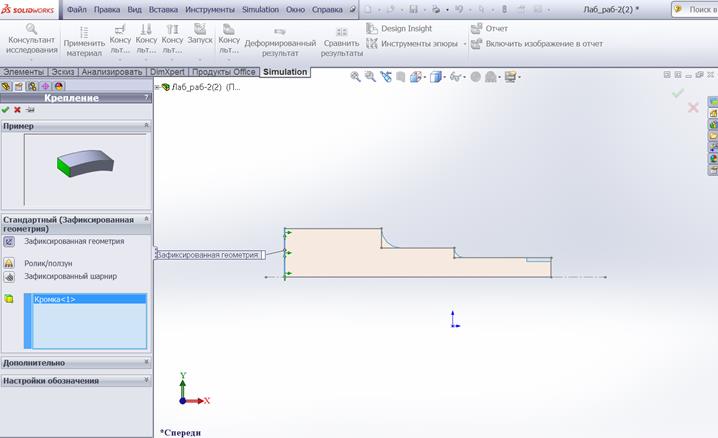Image resolution: width=718 pixels, height=438 pixels.
Task: Pin the Крепление property panel
Action: tap(29, 110)
